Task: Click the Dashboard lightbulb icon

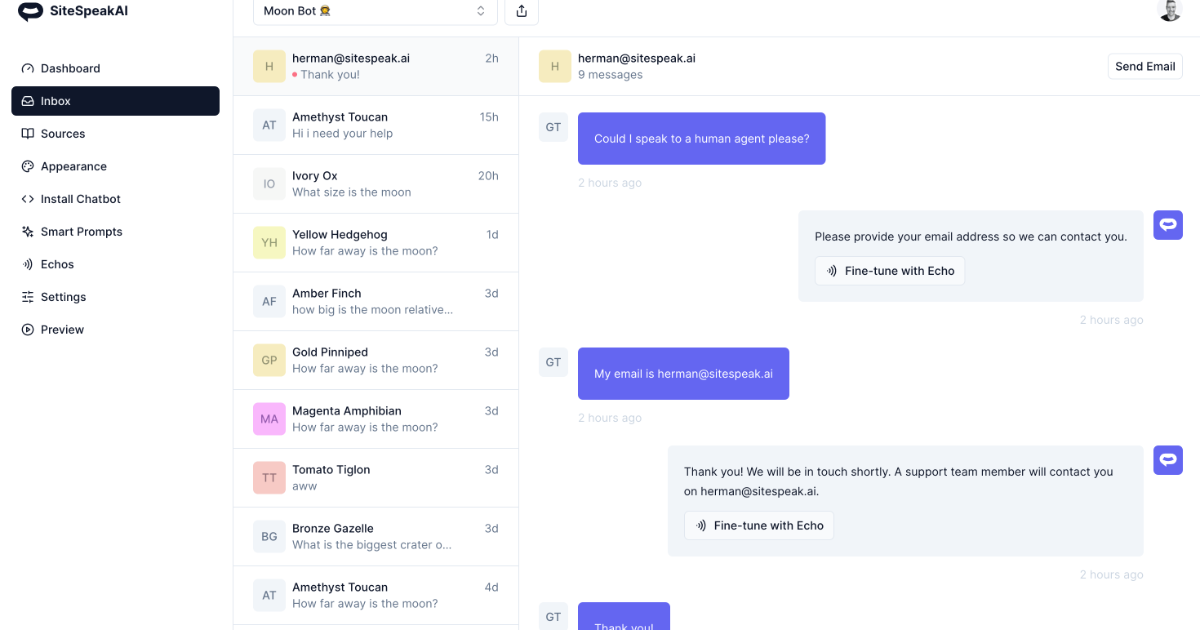Action: click(28, 68)
